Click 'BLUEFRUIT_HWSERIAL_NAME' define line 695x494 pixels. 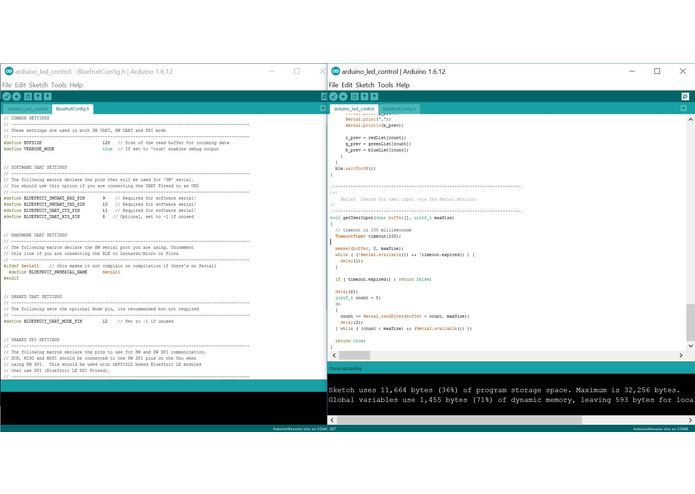click(64, 272)
